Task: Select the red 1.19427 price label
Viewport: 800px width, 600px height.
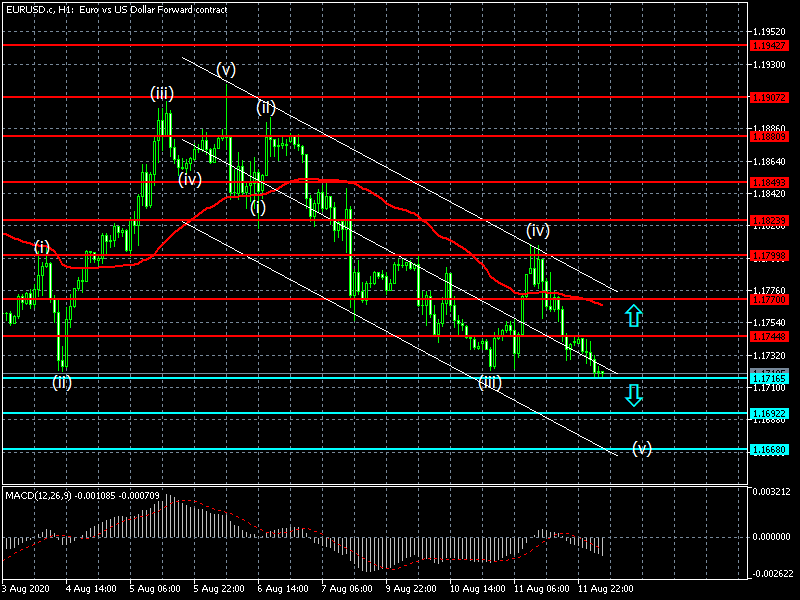Action: click(769, 45)
